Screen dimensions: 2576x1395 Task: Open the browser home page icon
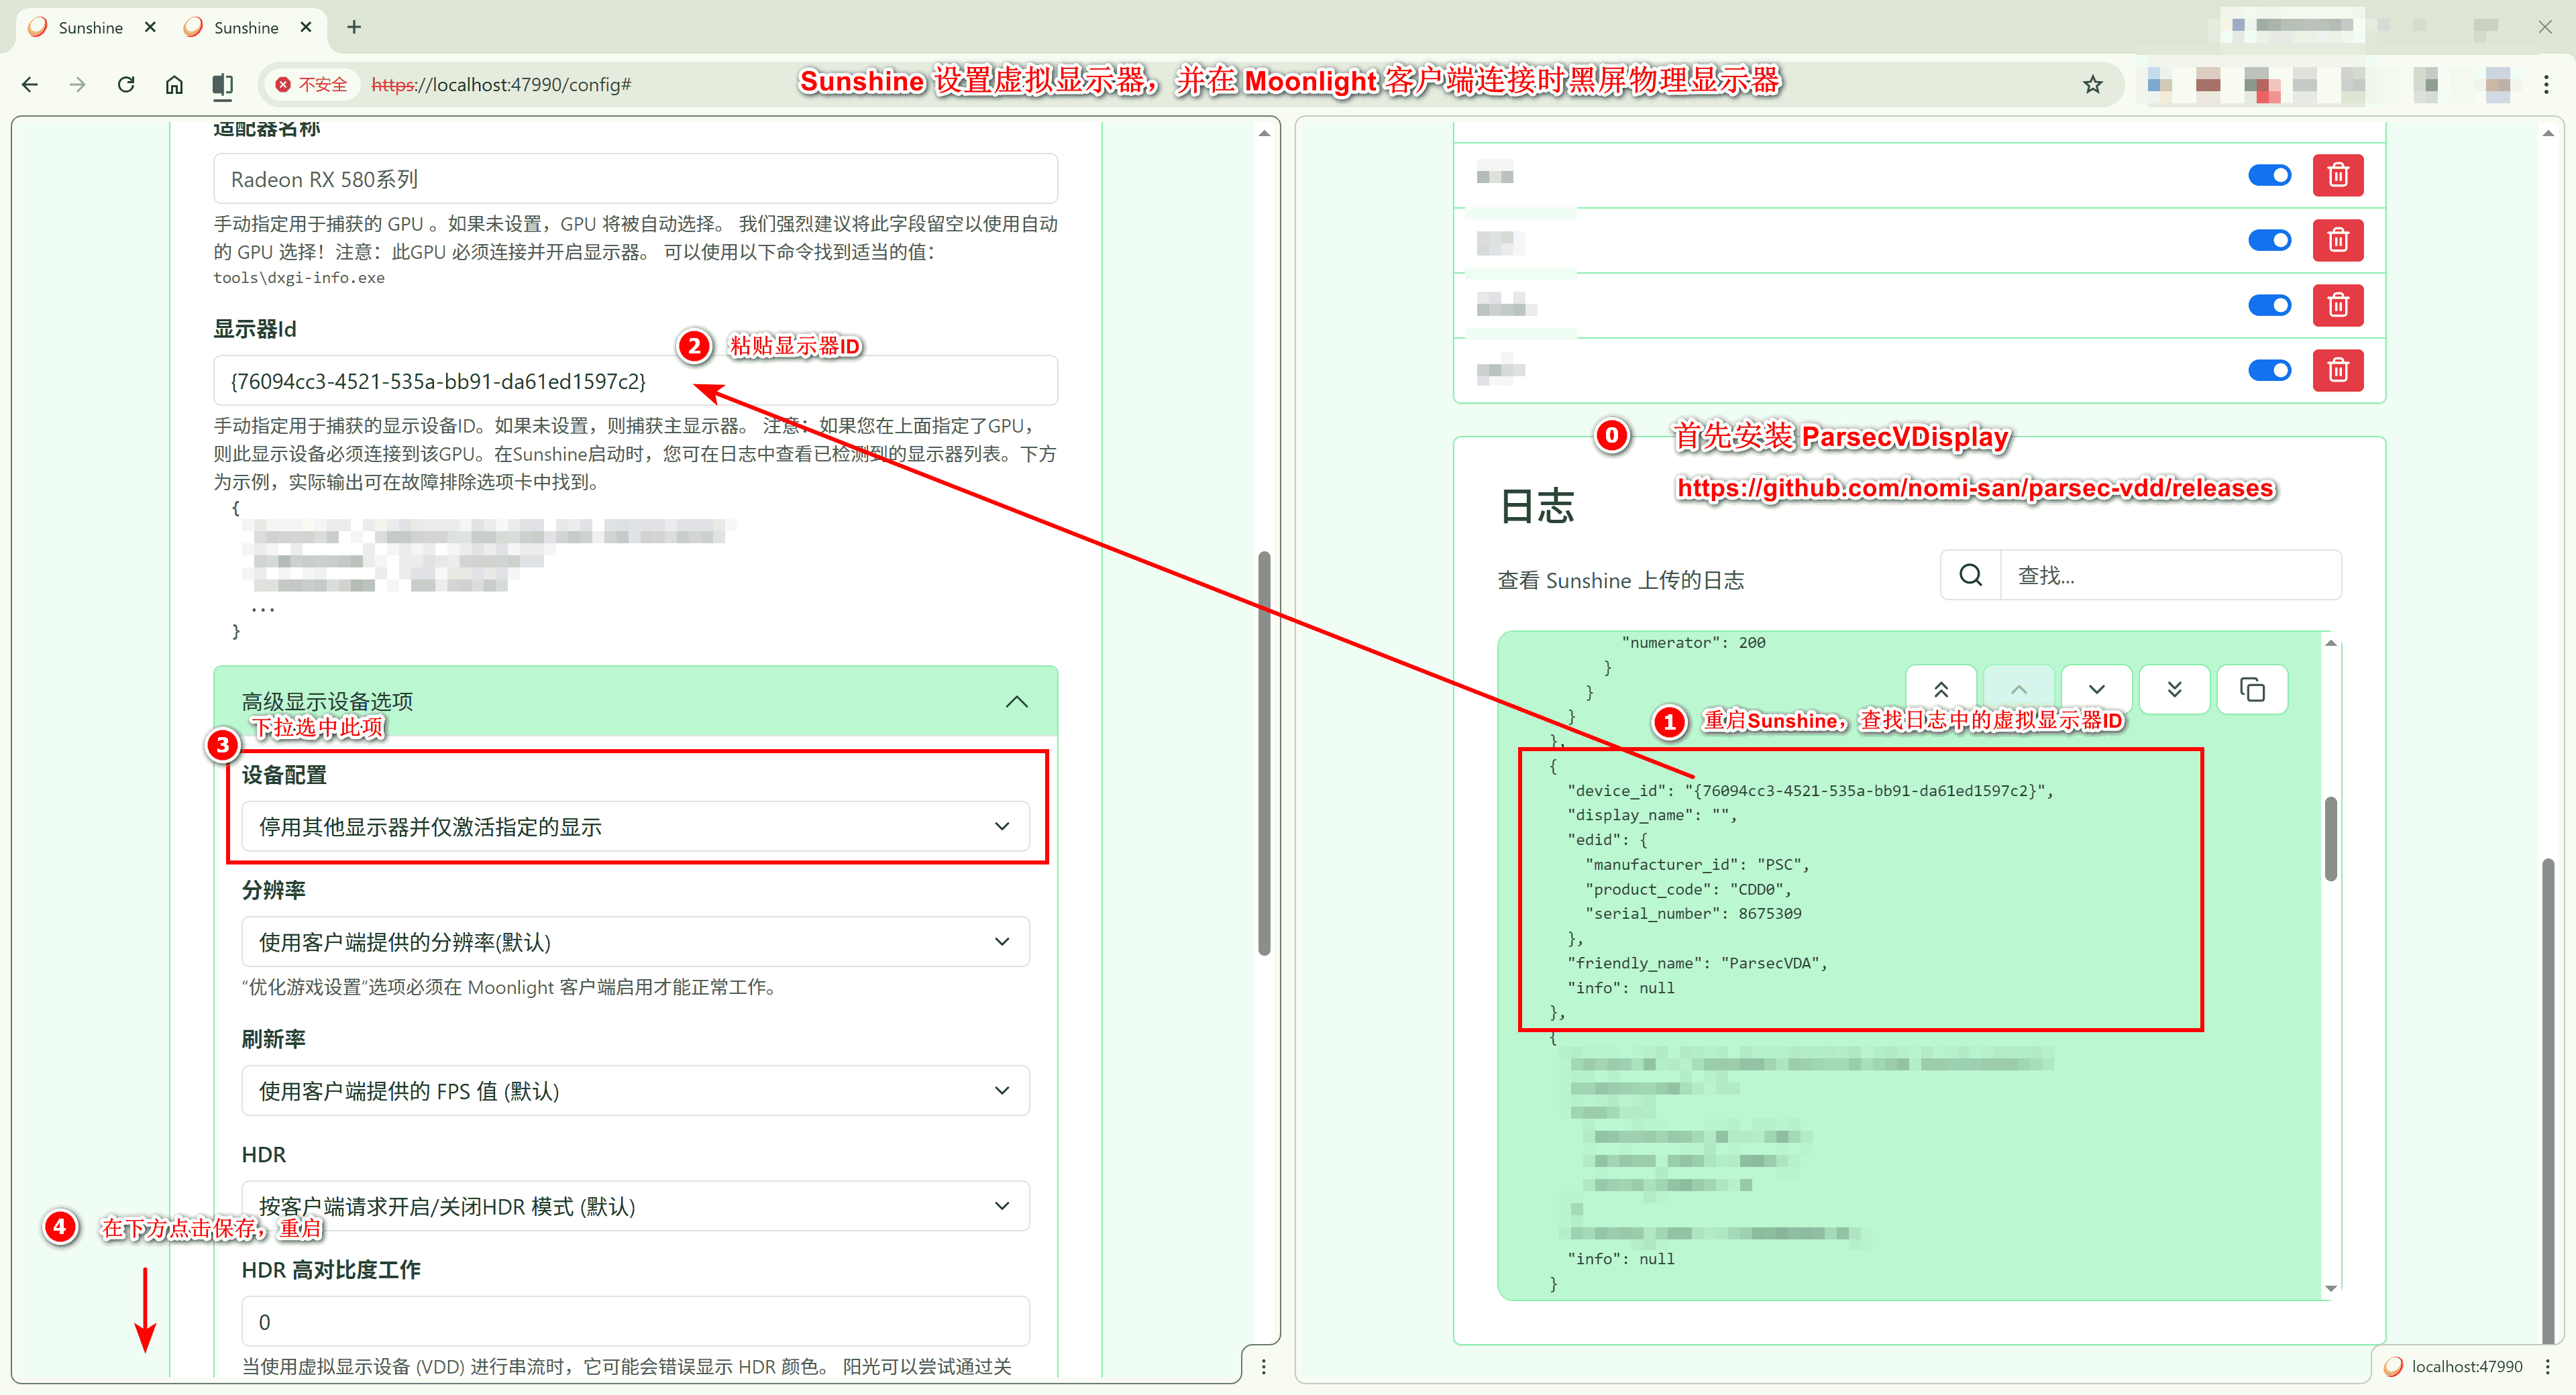pyautogui.click(x=174, y=84)
